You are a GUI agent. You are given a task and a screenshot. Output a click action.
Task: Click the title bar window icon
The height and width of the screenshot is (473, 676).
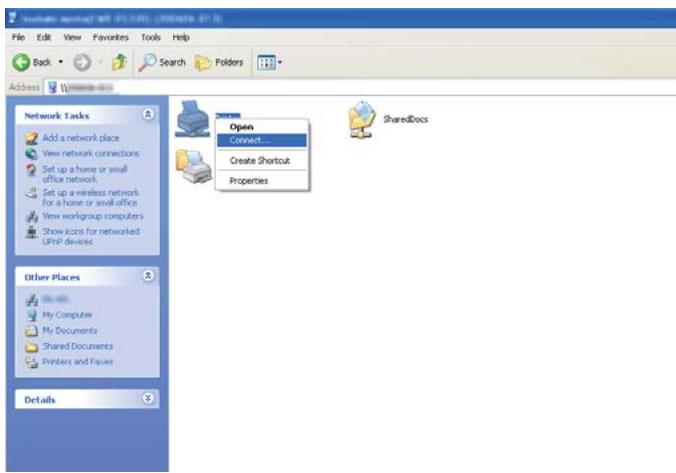pyautogui.click(x=13, y=18)
